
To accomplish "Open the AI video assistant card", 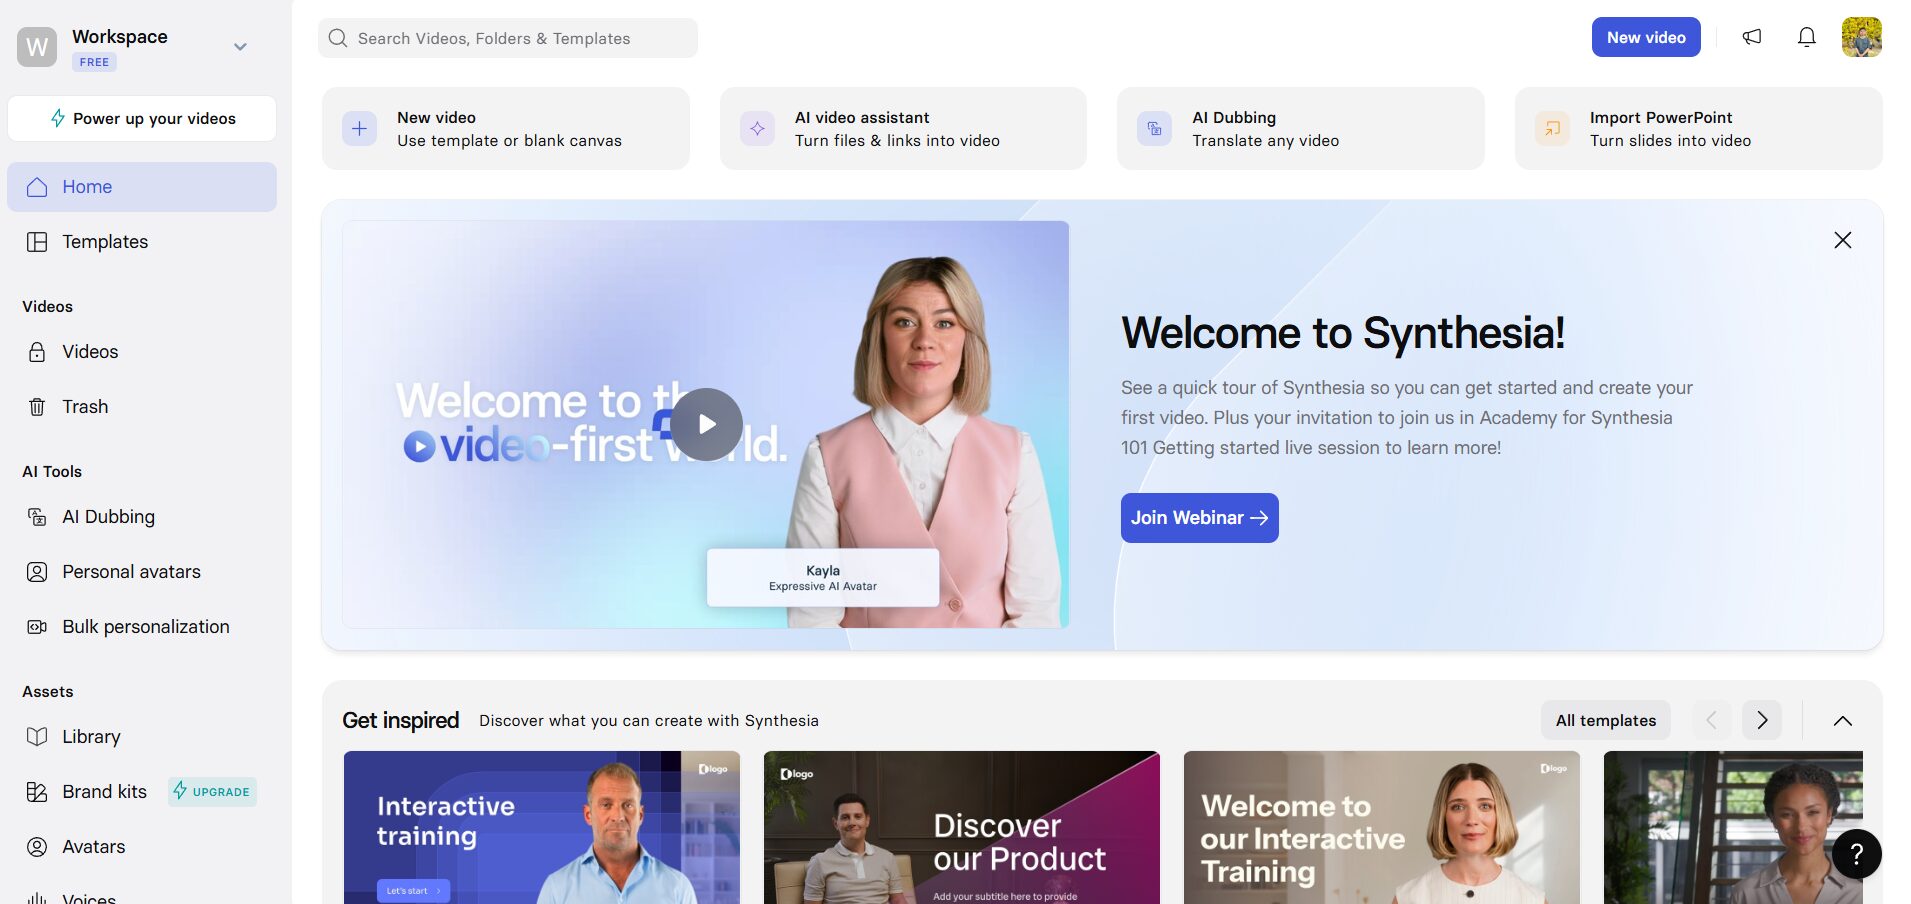I will coord(903,128).
